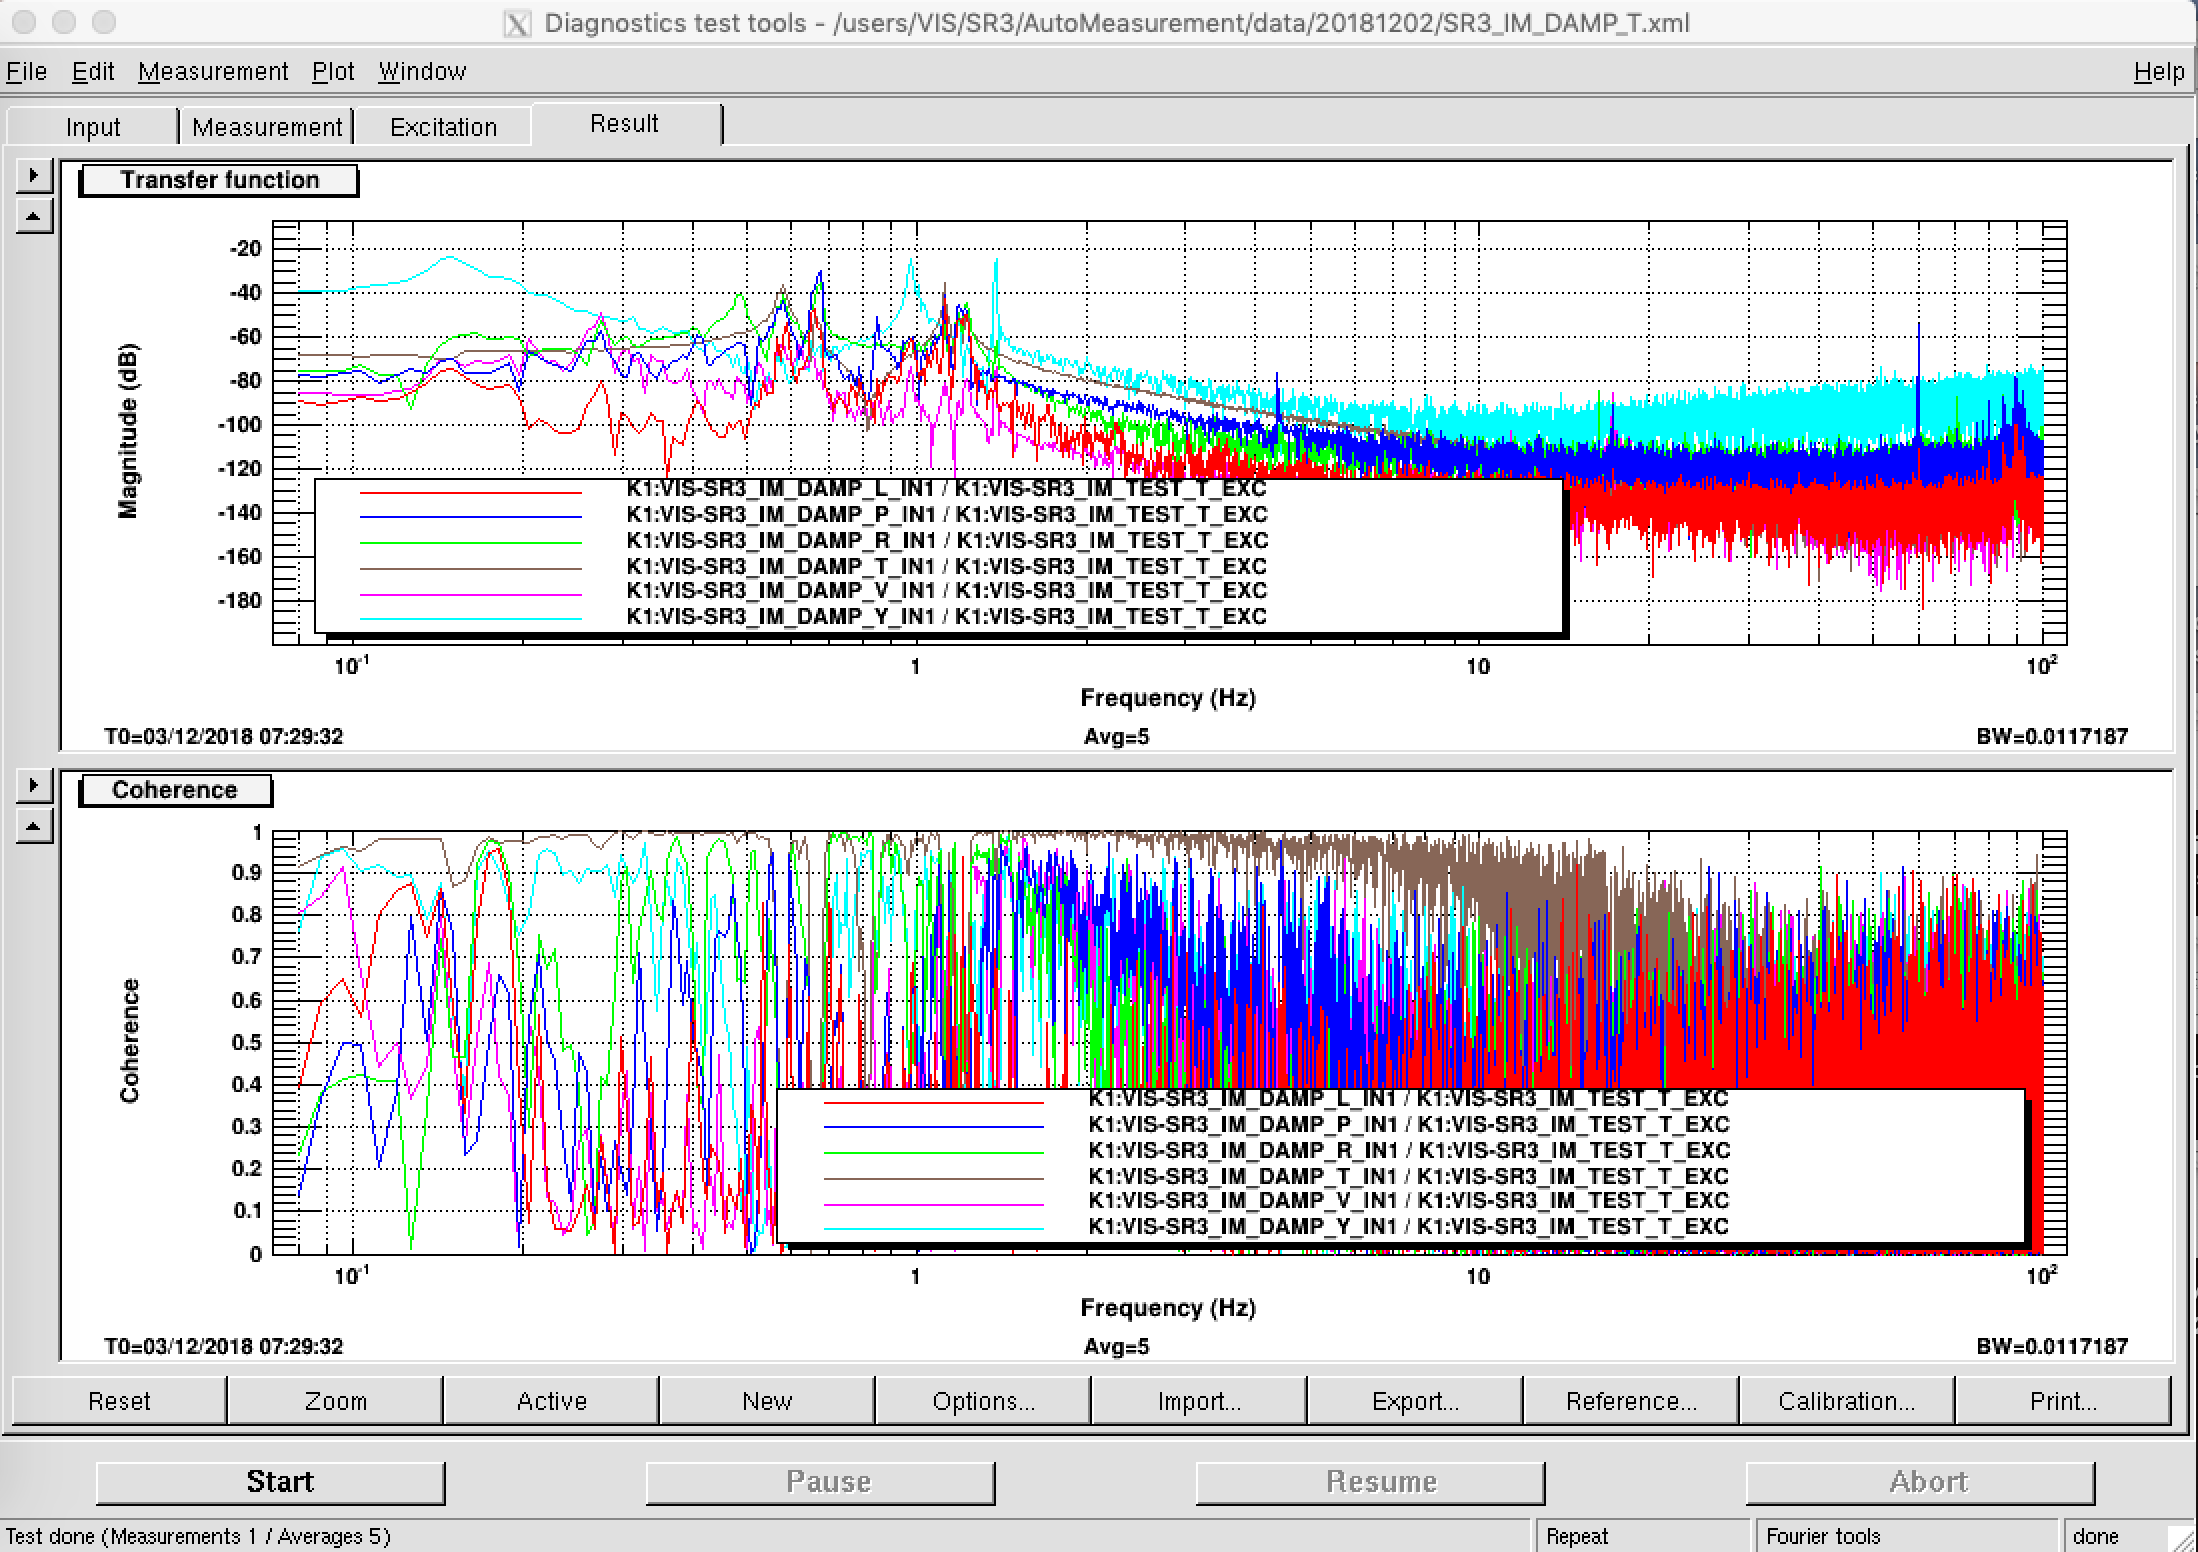This screenshot has height=1552, width=2198.
Task: Collapse the Transfer function panel's up-arrow button
Action: [x=34, y=216]
